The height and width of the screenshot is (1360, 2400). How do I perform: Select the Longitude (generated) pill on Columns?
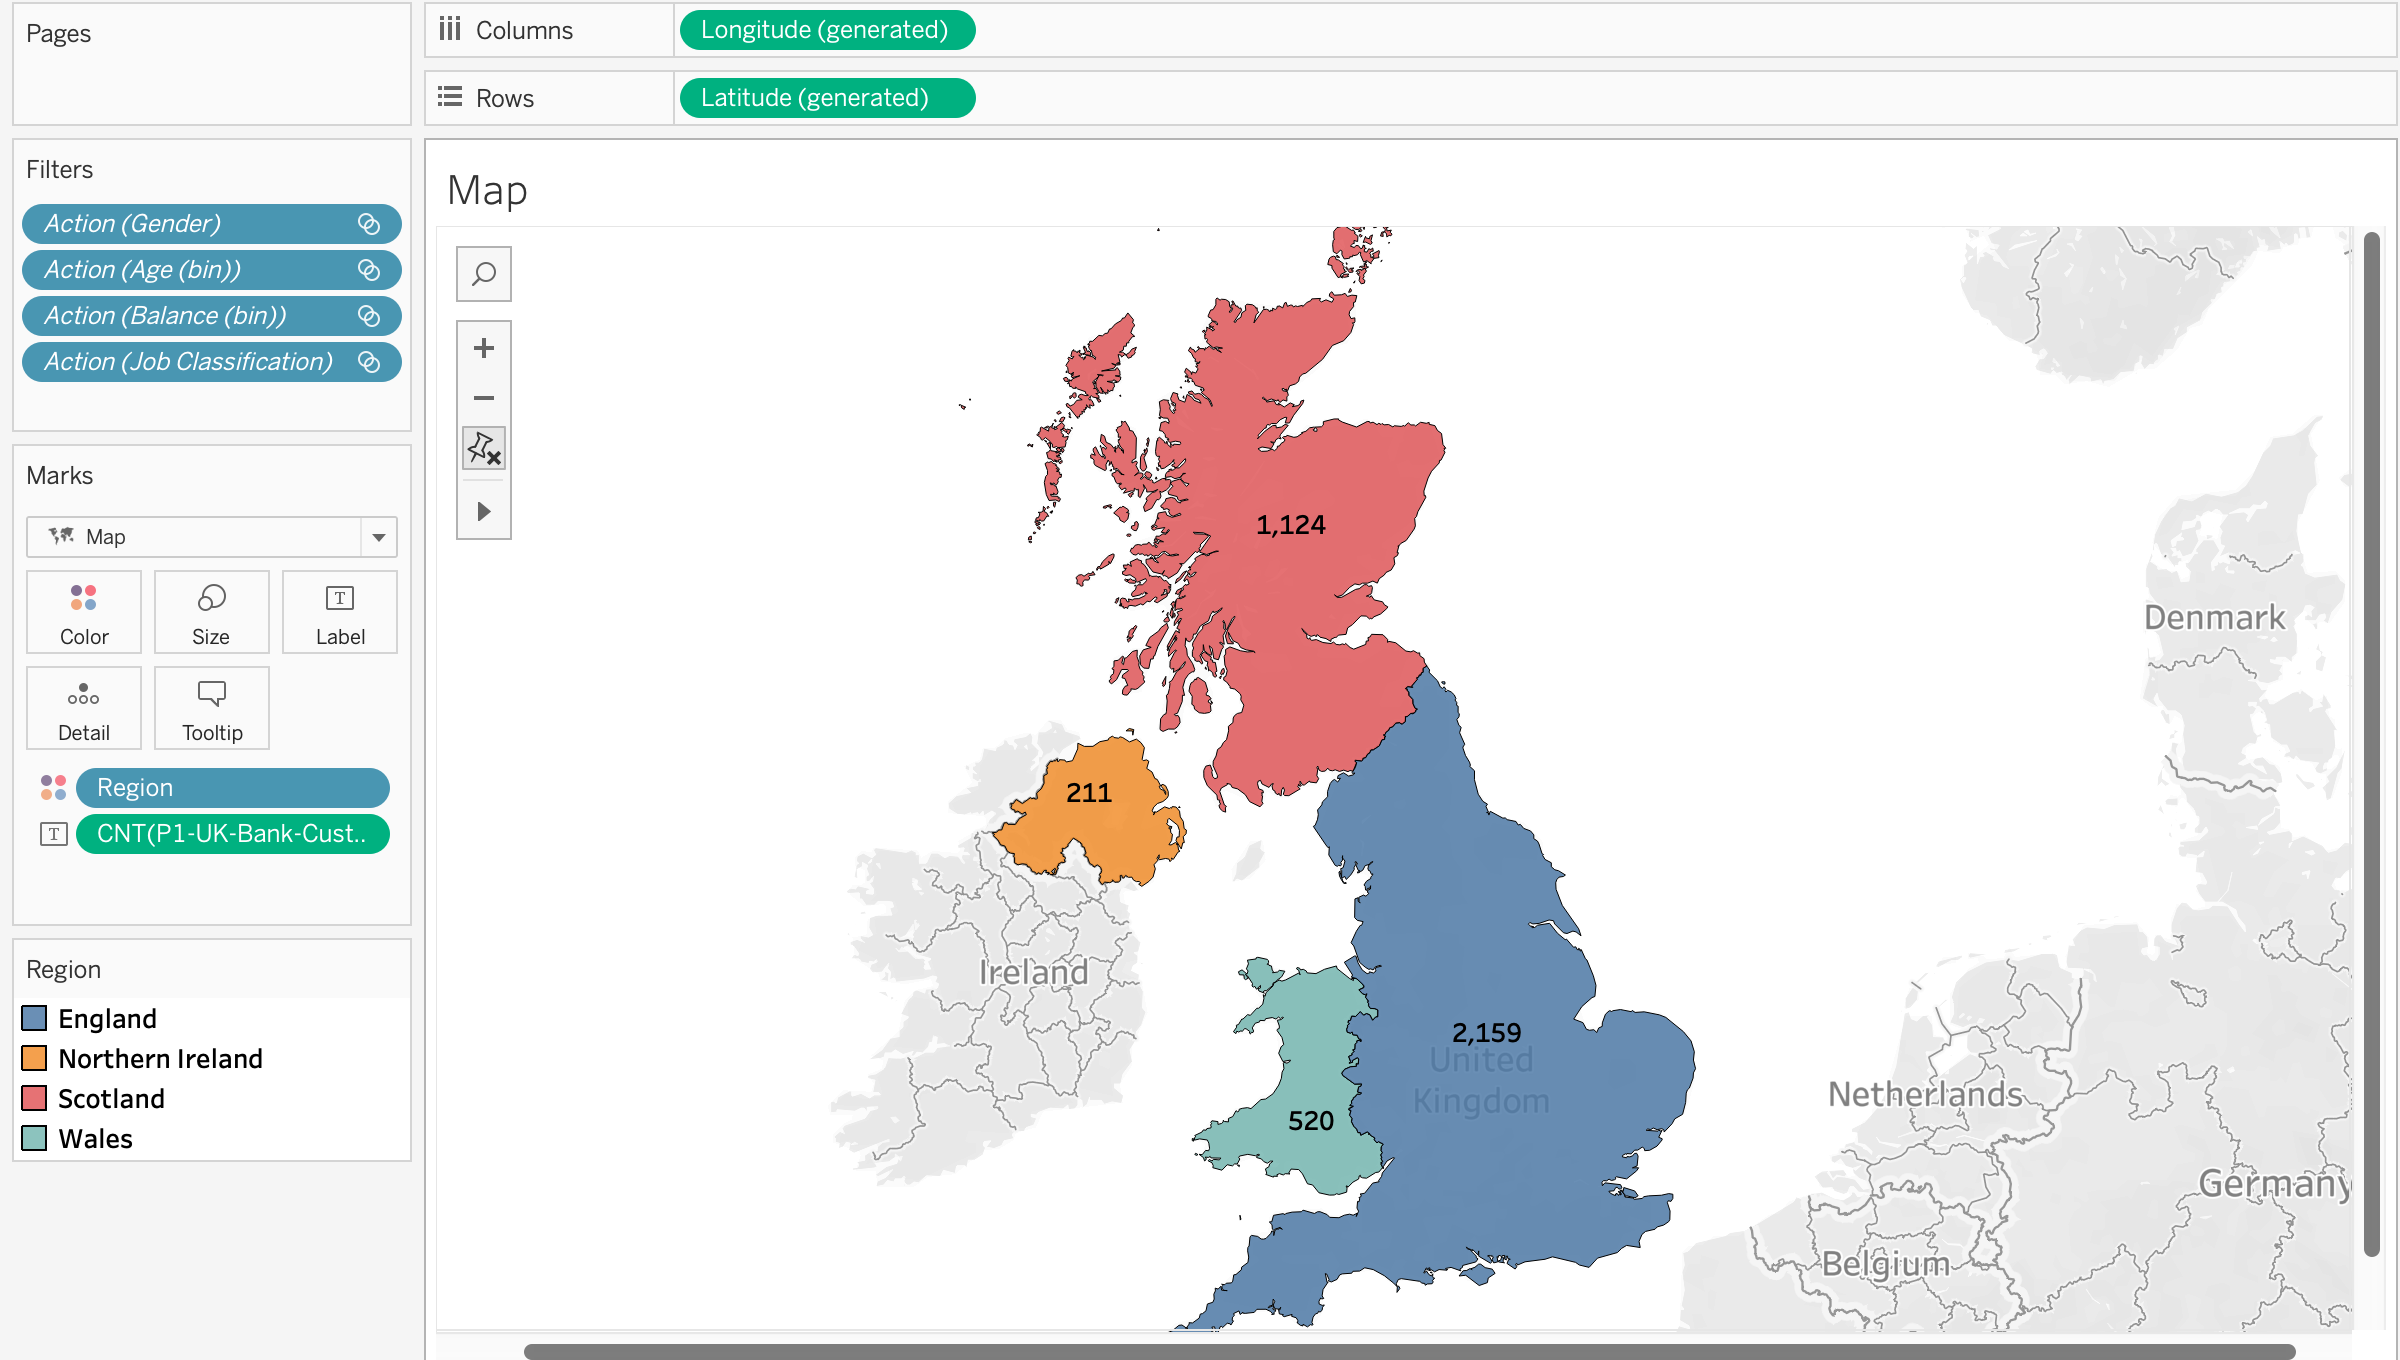pyautogui.click(x=826, y=29)
